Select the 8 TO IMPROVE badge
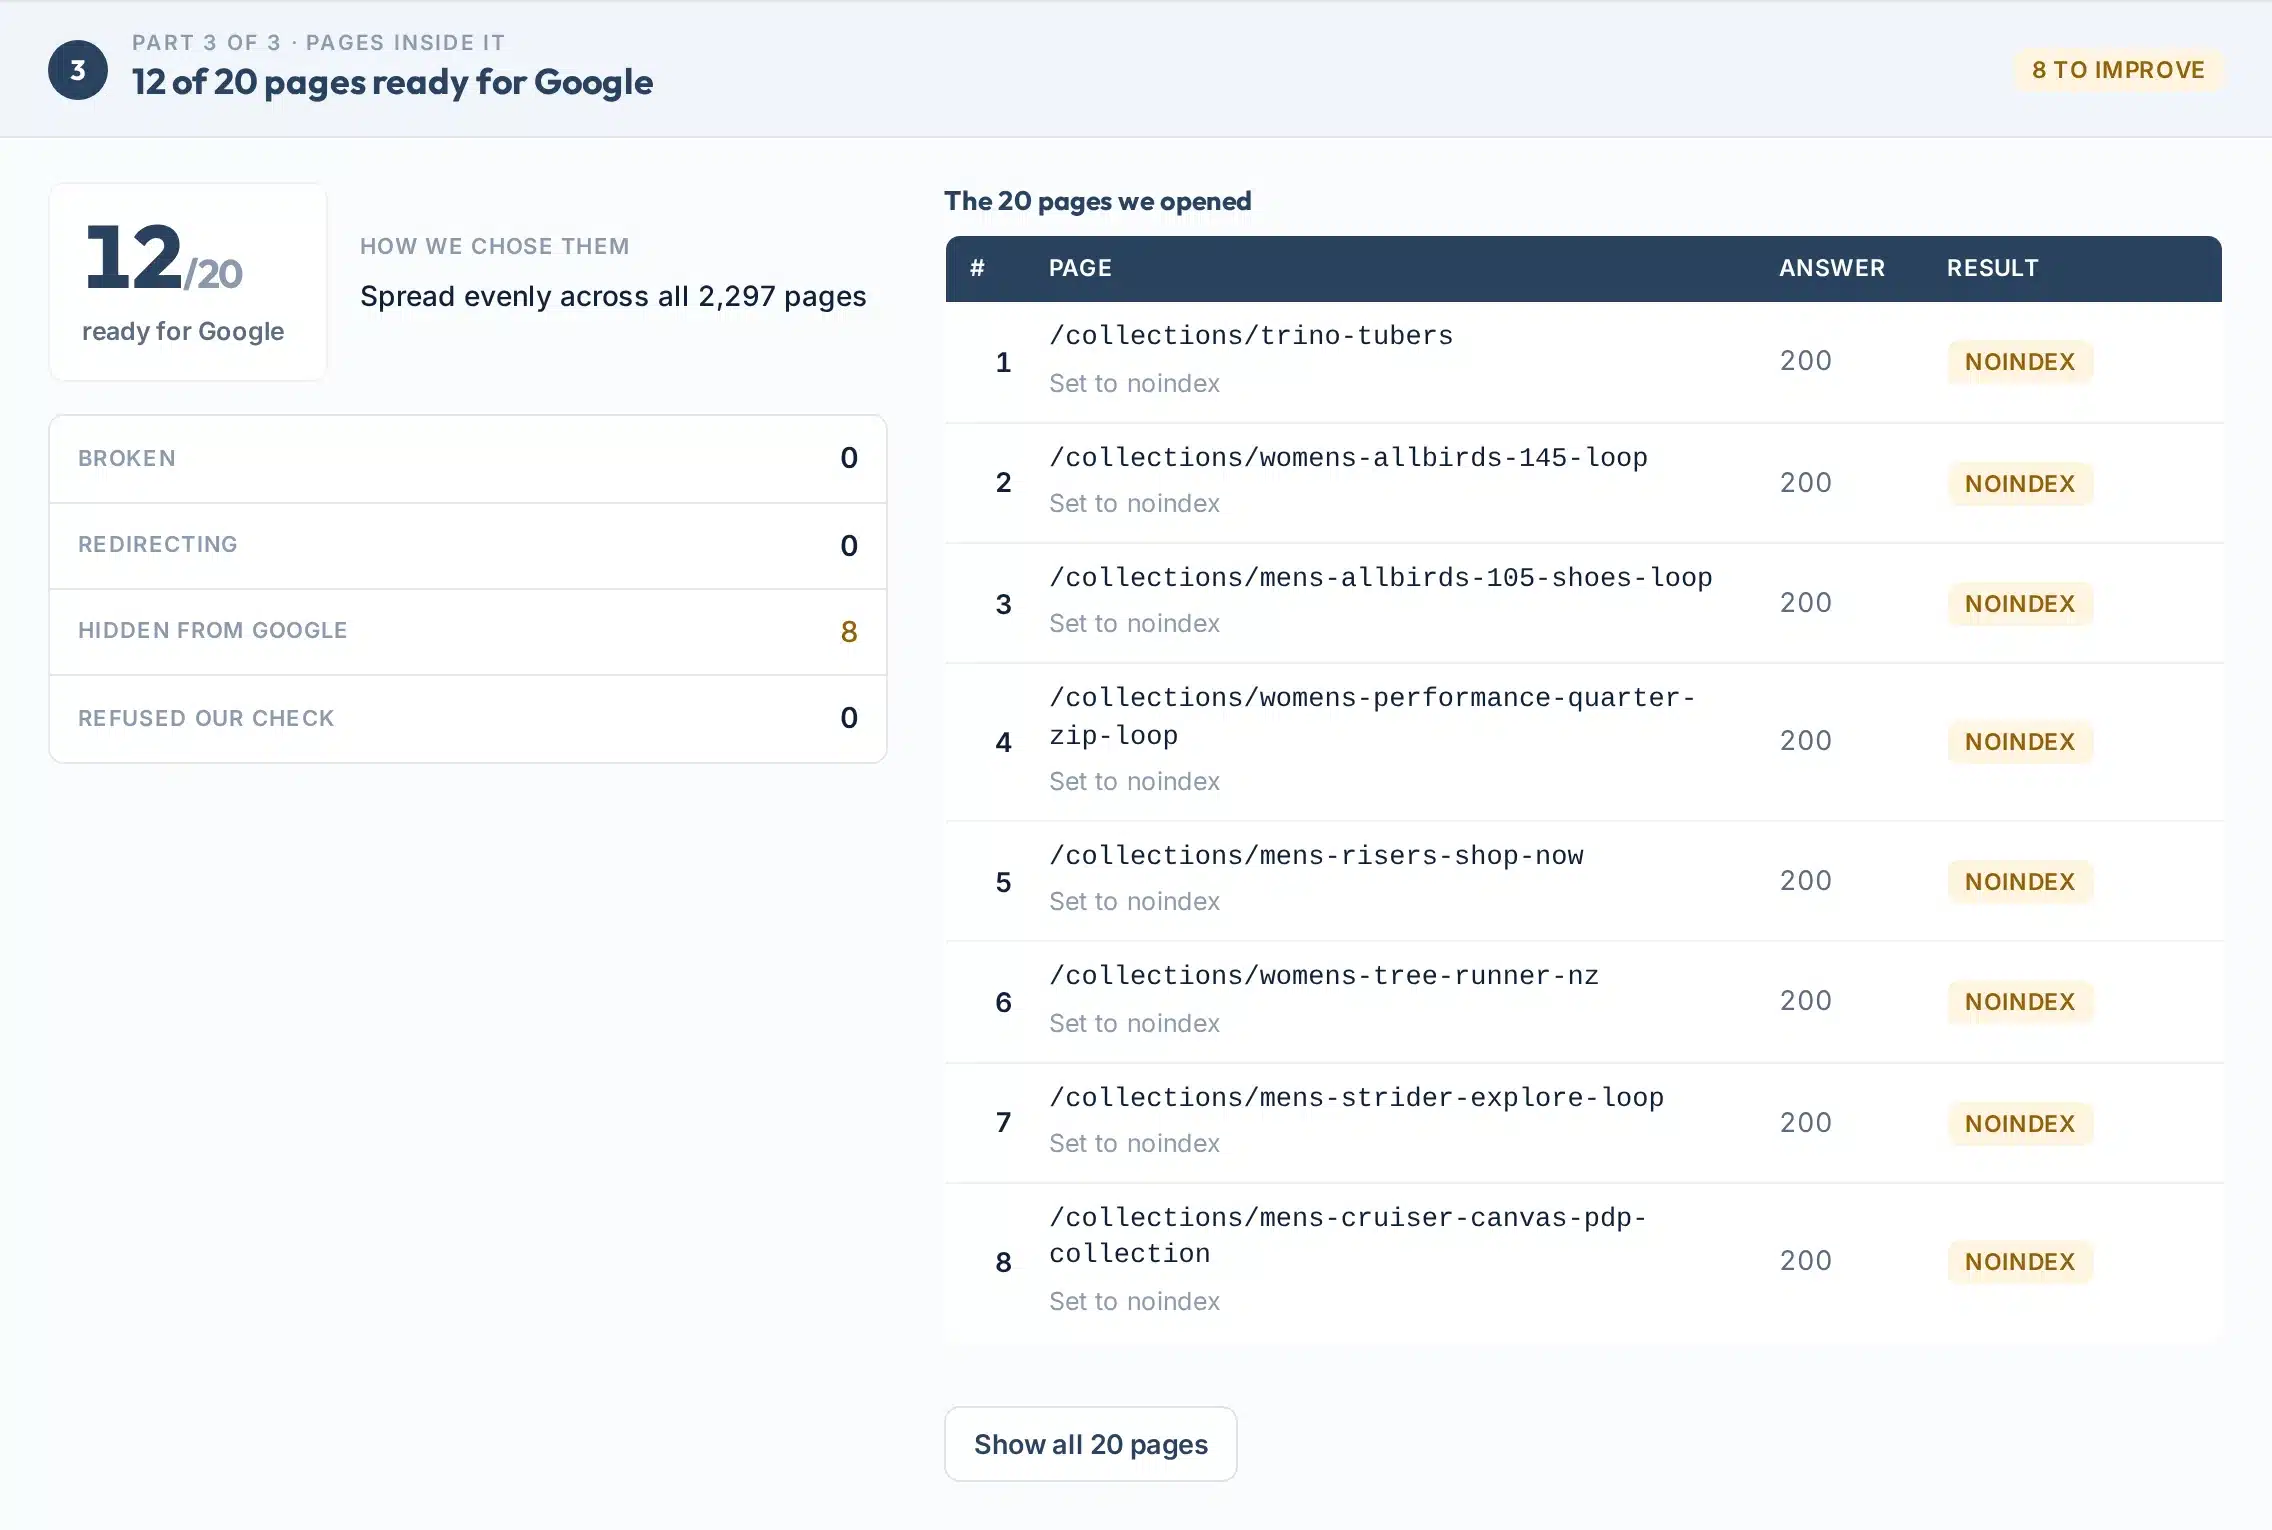2272x1530 pixels. [2118, 70]
